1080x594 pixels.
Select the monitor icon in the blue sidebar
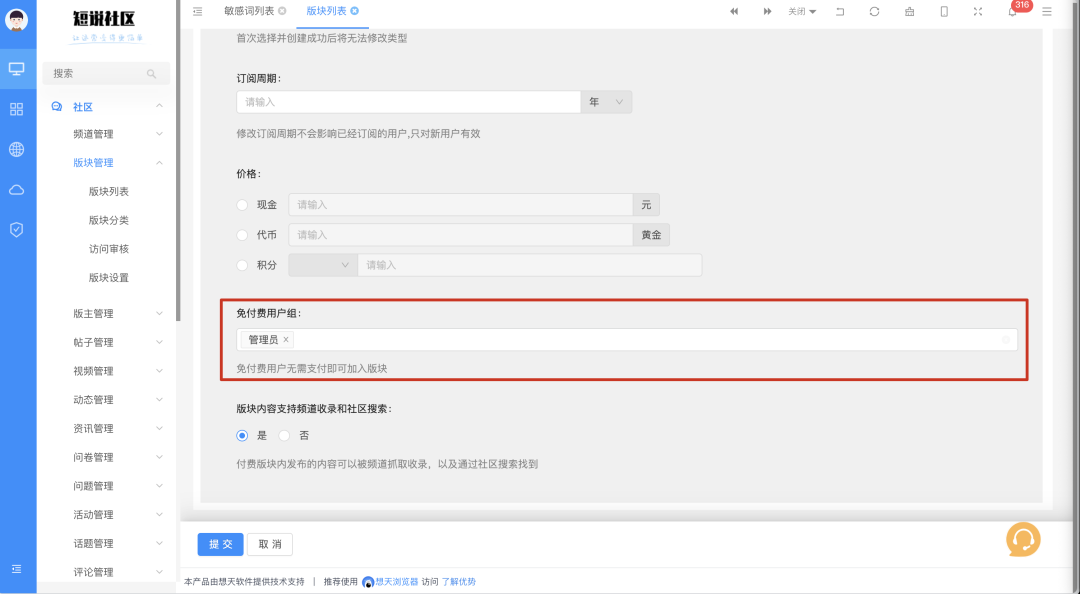(16, 68)
